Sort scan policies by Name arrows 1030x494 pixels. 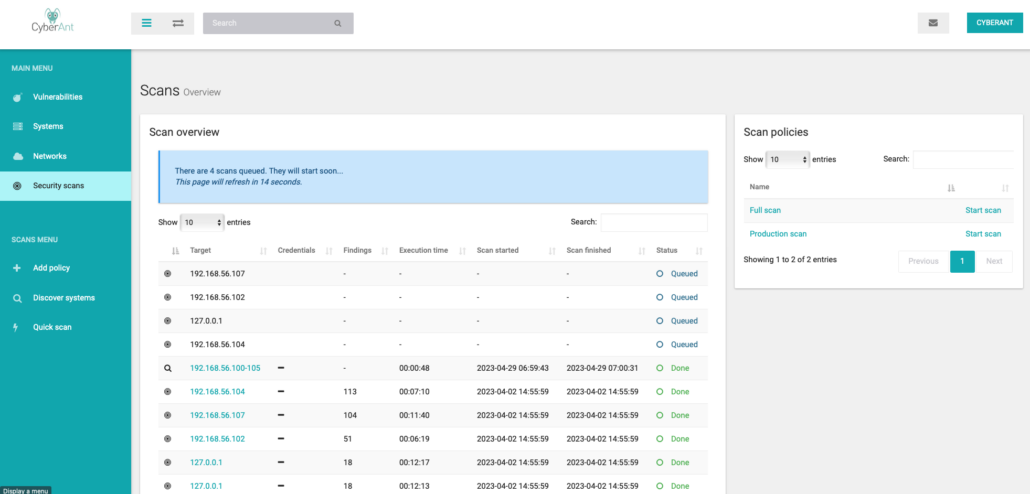pos(951,188)
